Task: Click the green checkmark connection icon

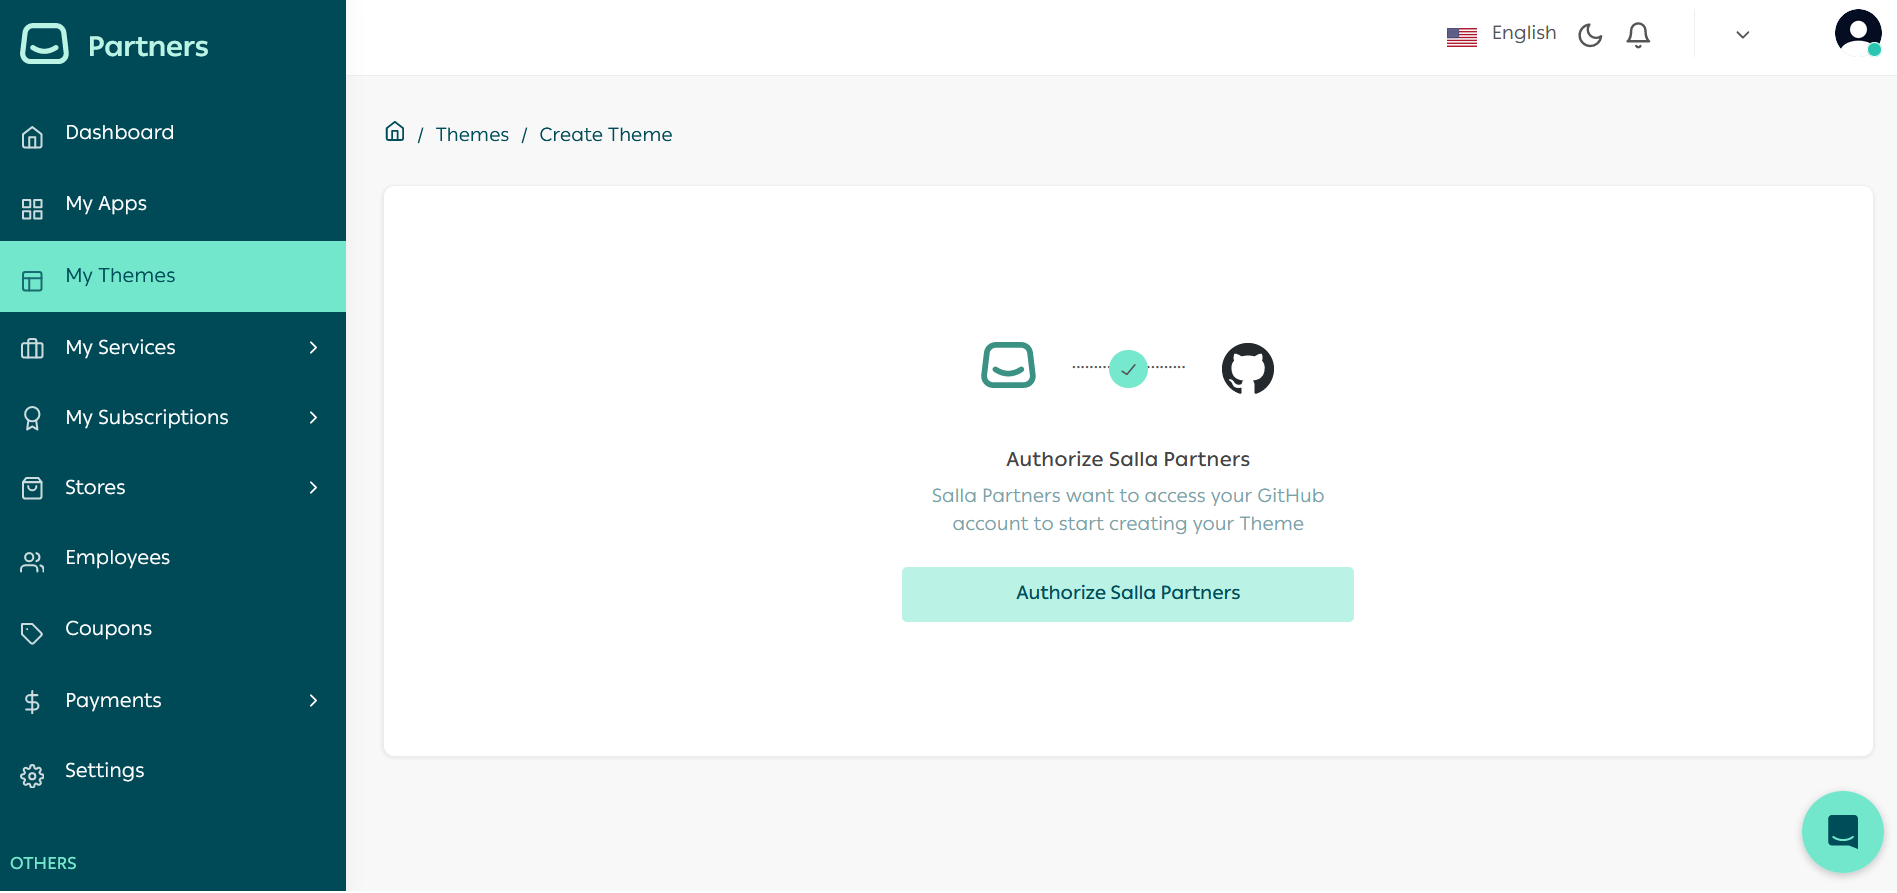Action: click(x=1128, y=369)
